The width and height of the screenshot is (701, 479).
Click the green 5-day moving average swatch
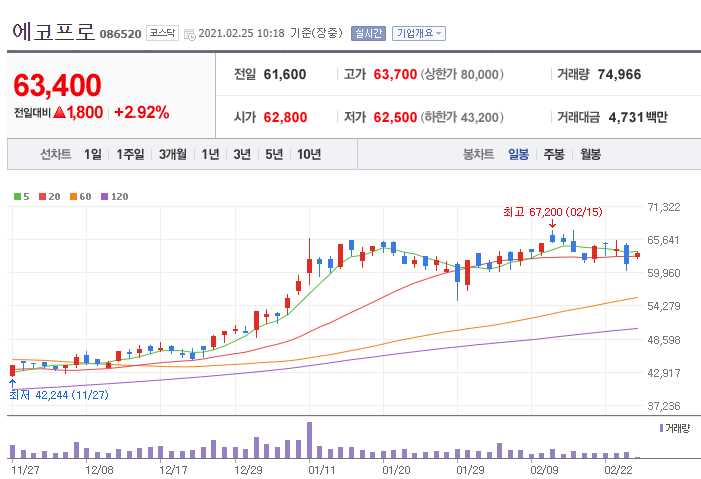[17, 196]
